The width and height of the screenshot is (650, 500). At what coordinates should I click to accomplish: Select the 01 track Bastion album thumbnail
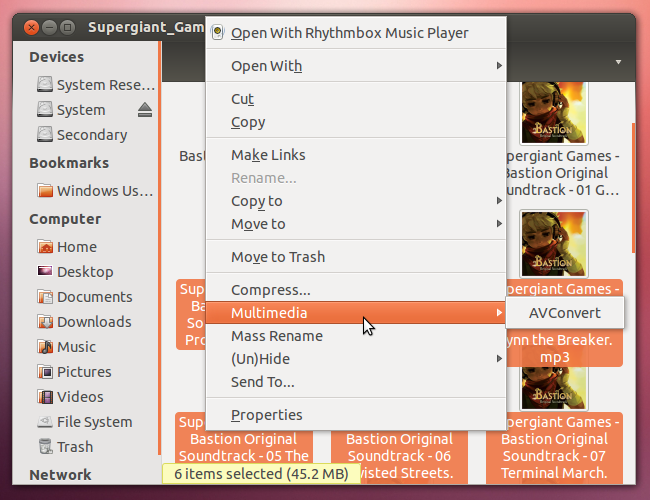click(x=554, y=113)
